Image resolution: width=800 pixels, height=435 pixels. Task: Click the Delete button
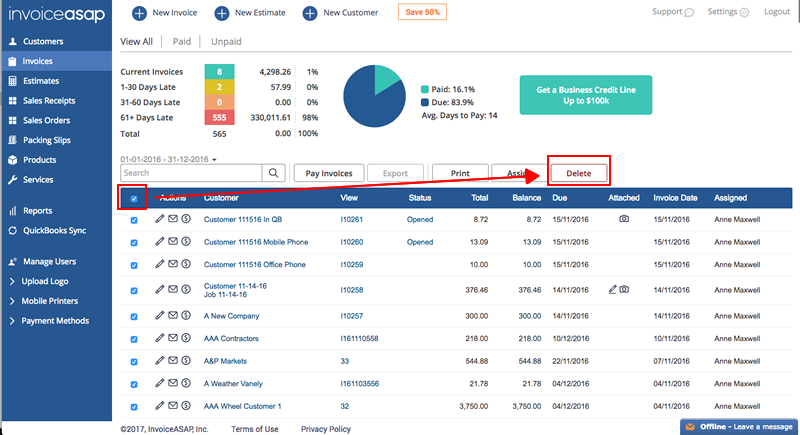click(579, 173)
